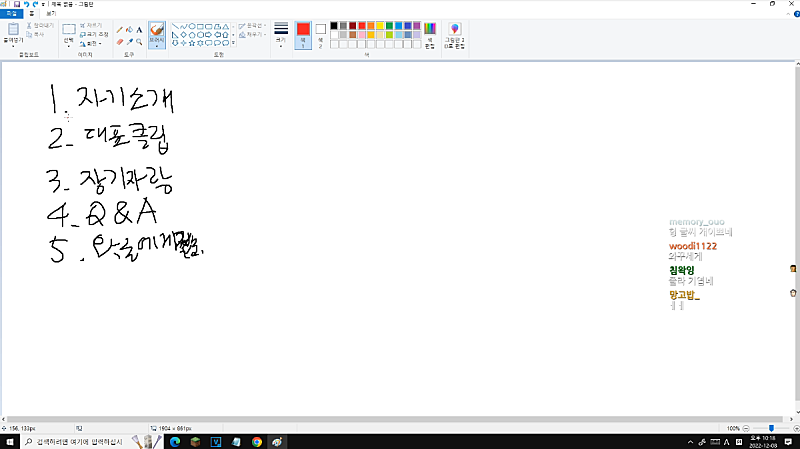
Task: Click the horizontal scrollbar at canvas bottom
Action: (394, 419)
